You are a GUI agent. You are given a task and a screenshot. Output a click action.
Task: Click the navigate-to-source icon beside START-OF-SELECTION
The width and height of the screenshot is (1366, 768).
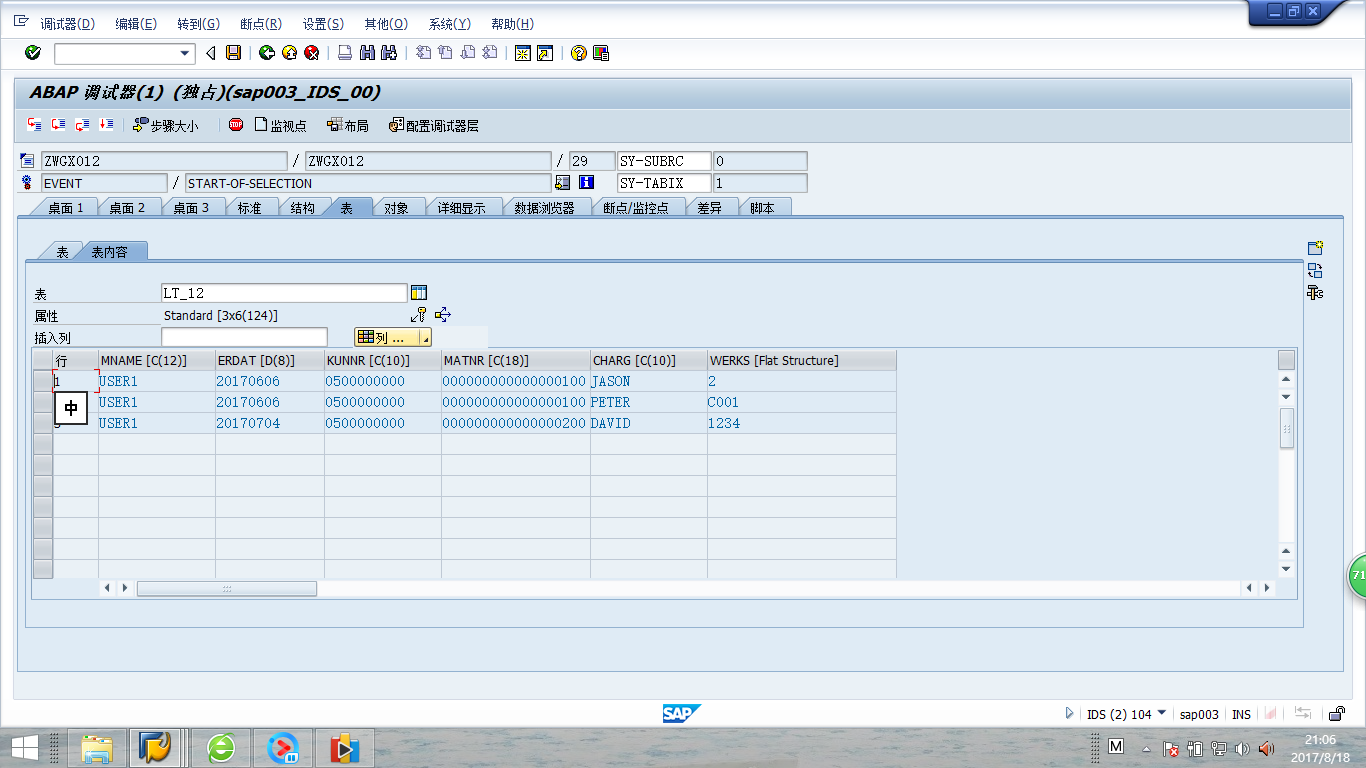pos(563,183)
